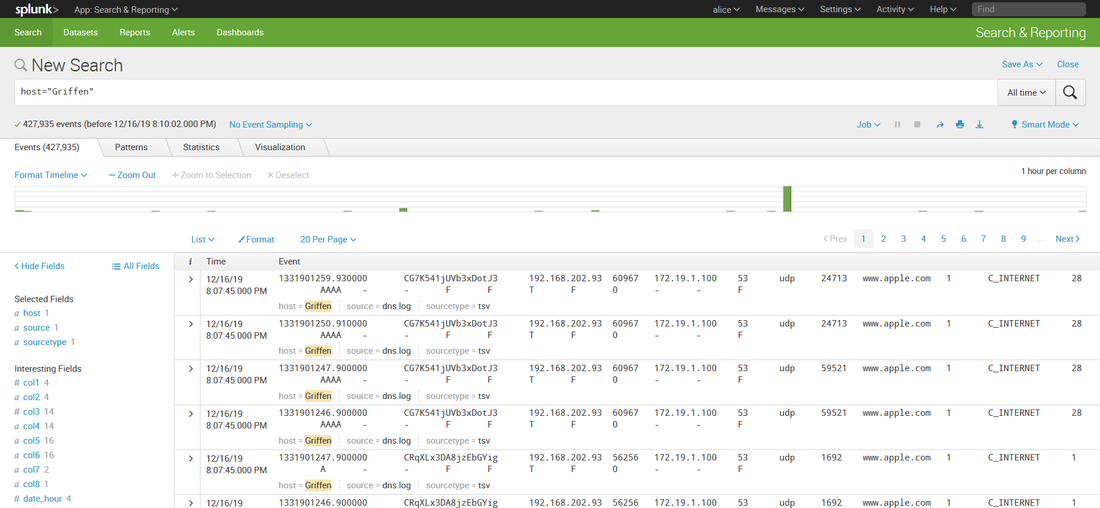Click the Find input field
The width and height of the screenshot is (1100, 508).
coord(1028,9)
